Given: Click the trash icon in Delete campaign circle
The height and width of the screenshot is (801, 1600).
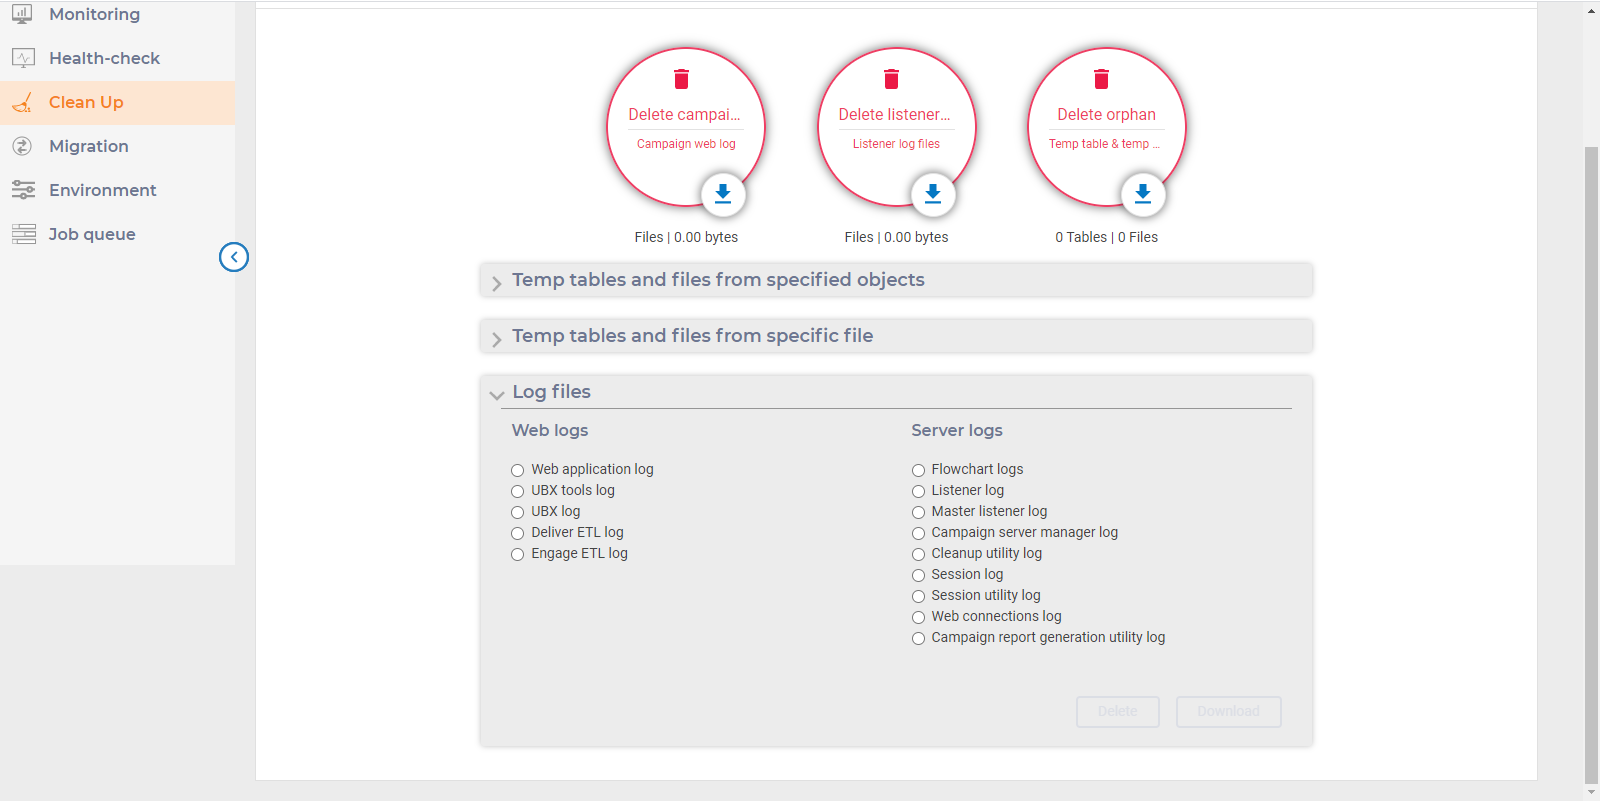Looking at the screenshot, I should click(x=681, y=79).
